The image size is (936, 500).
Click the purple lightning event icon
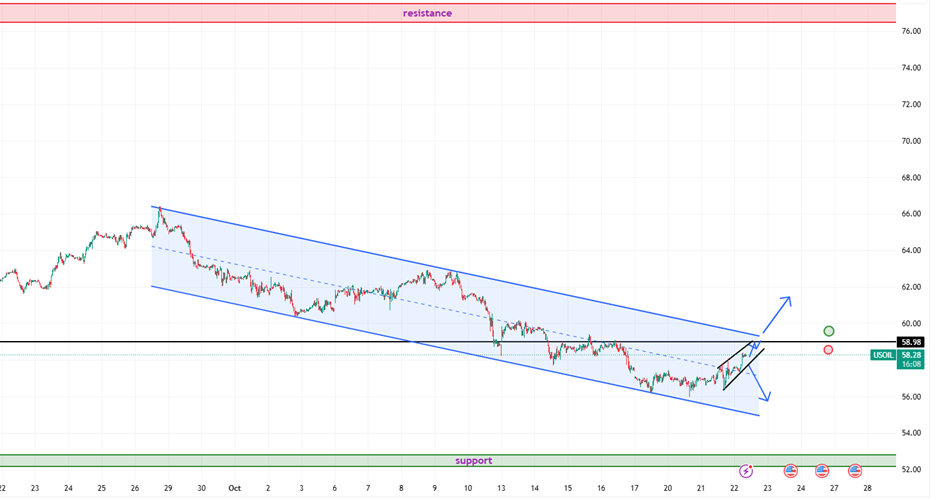(746, 470)
